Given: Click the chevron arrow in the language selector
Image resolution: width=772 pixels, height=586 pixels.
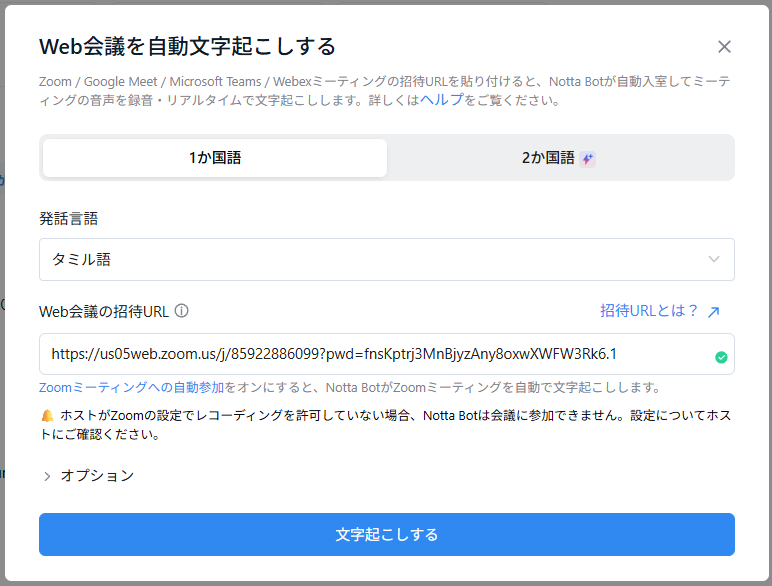Looking at the screenshot, I should [x=714, y=260].
